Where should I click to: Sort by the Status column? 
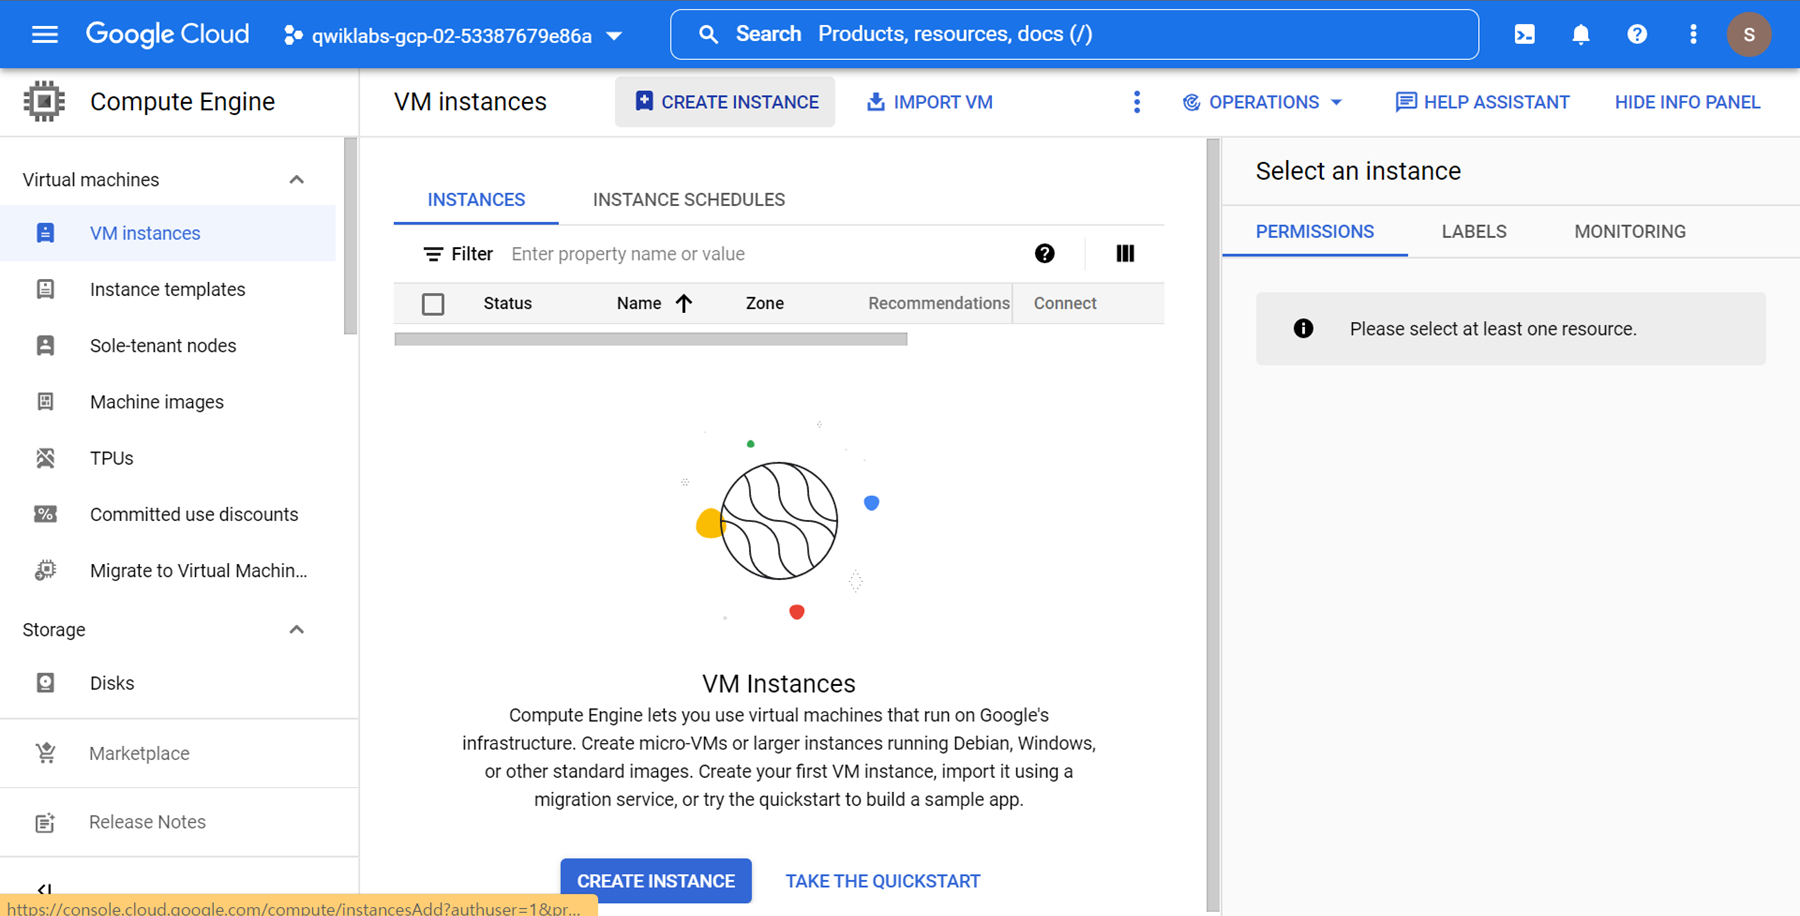[x=508, y=303]
